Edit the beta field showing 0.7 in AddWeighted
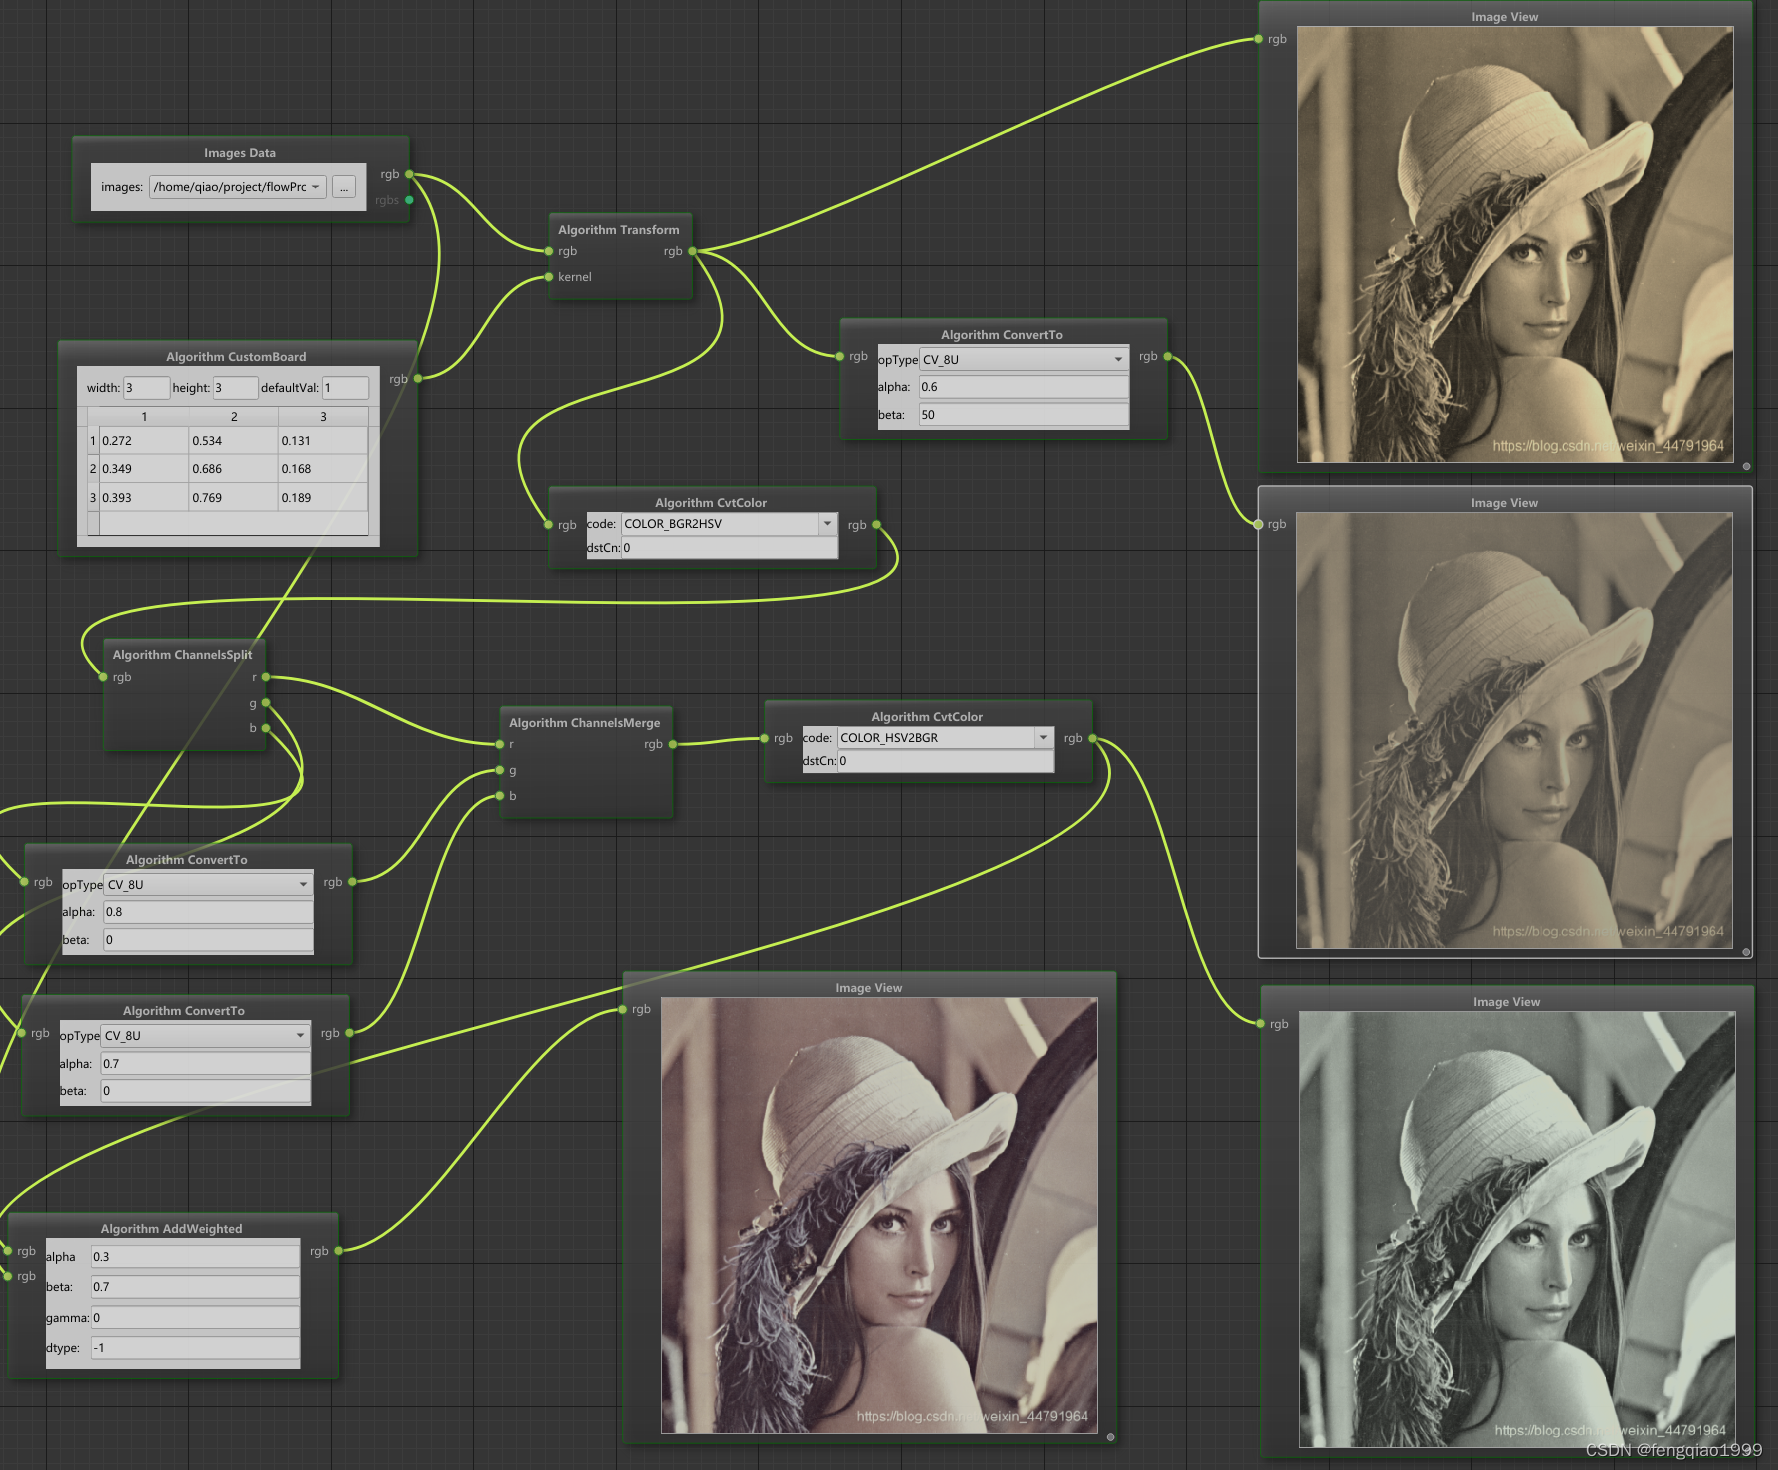Image resolution: width=1778 pixels, height=1470 pixels. pyautogui.click(x=195, y=1287)
